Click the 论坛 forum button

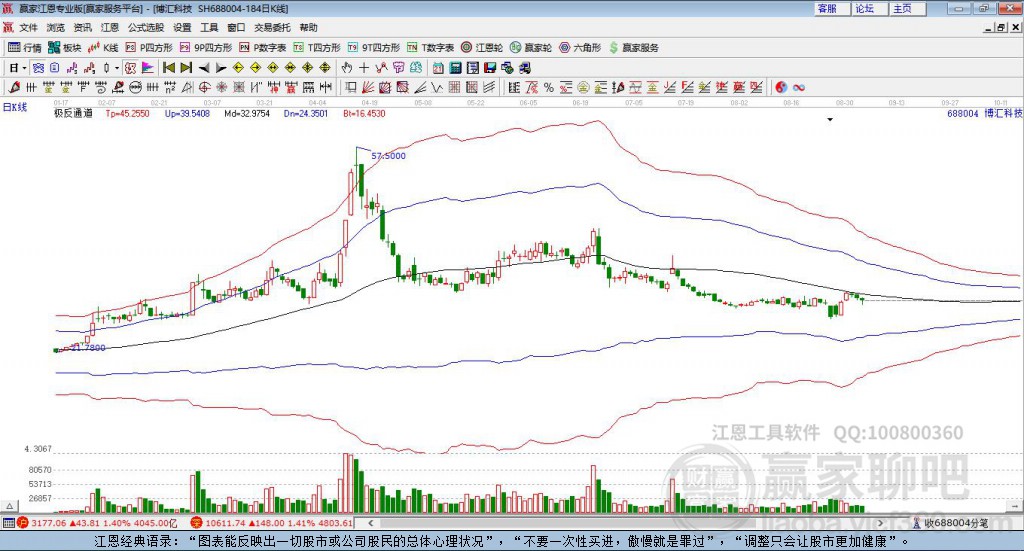point(869,8)
